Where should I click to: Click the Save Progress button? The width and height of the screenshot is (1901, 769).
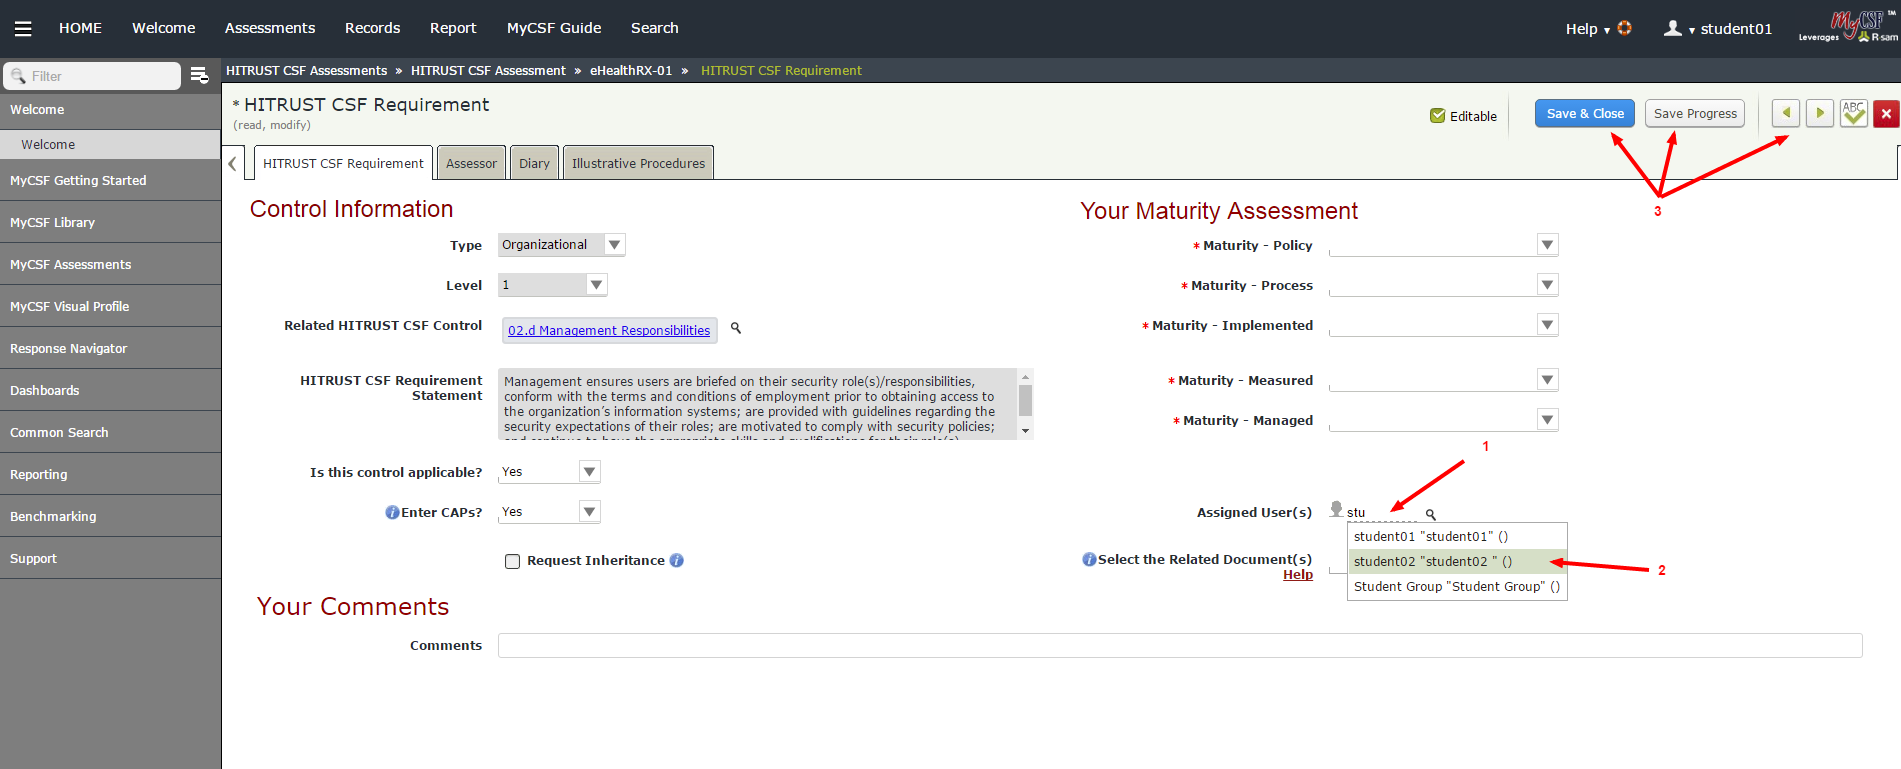point(1695,114)
